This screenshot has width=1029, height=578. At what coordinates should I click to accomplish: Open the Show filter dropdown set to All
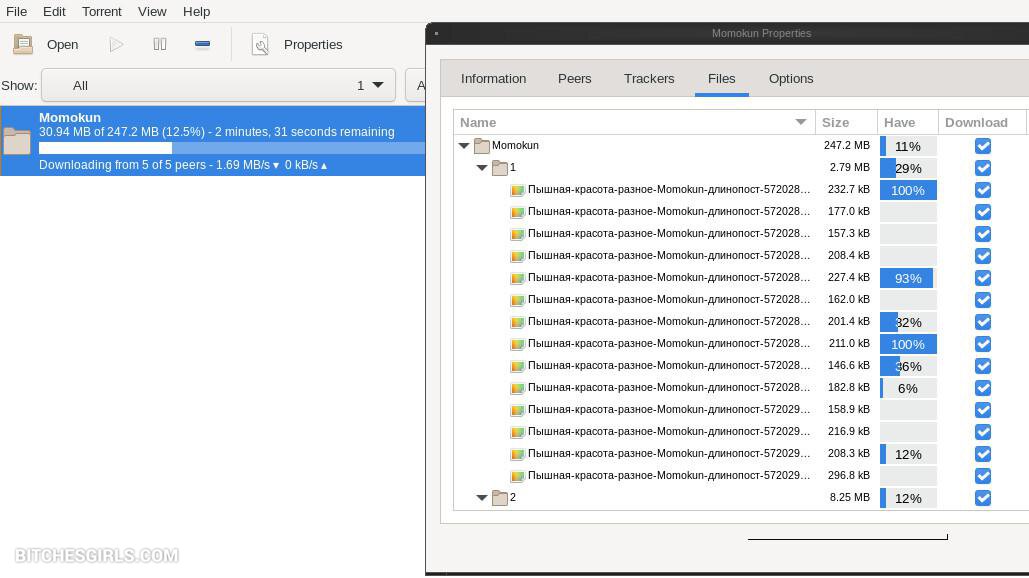tap(218, 85)
